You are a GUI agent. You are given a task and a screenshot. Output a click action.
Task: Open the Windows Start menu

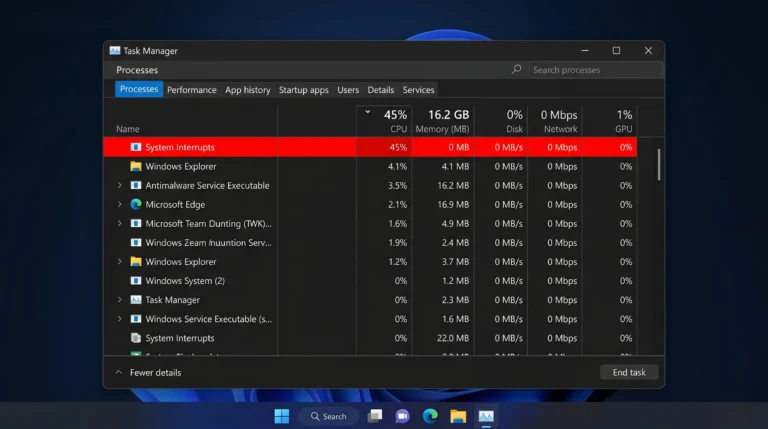pyautogui.click(x=282, y=416)
